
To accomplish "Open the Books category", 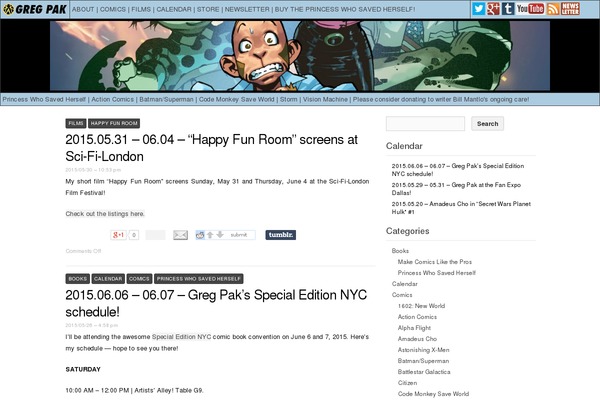I will pos(400,251).
